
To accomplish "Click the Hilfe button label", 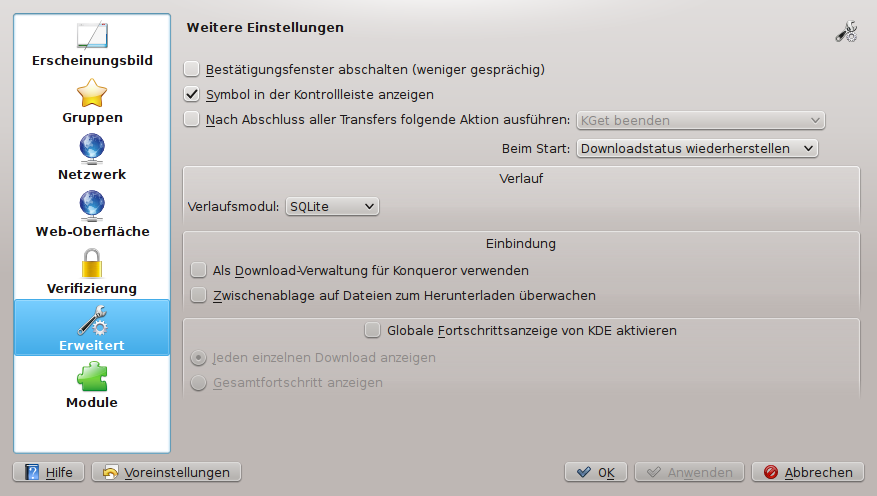I will 59,473.
